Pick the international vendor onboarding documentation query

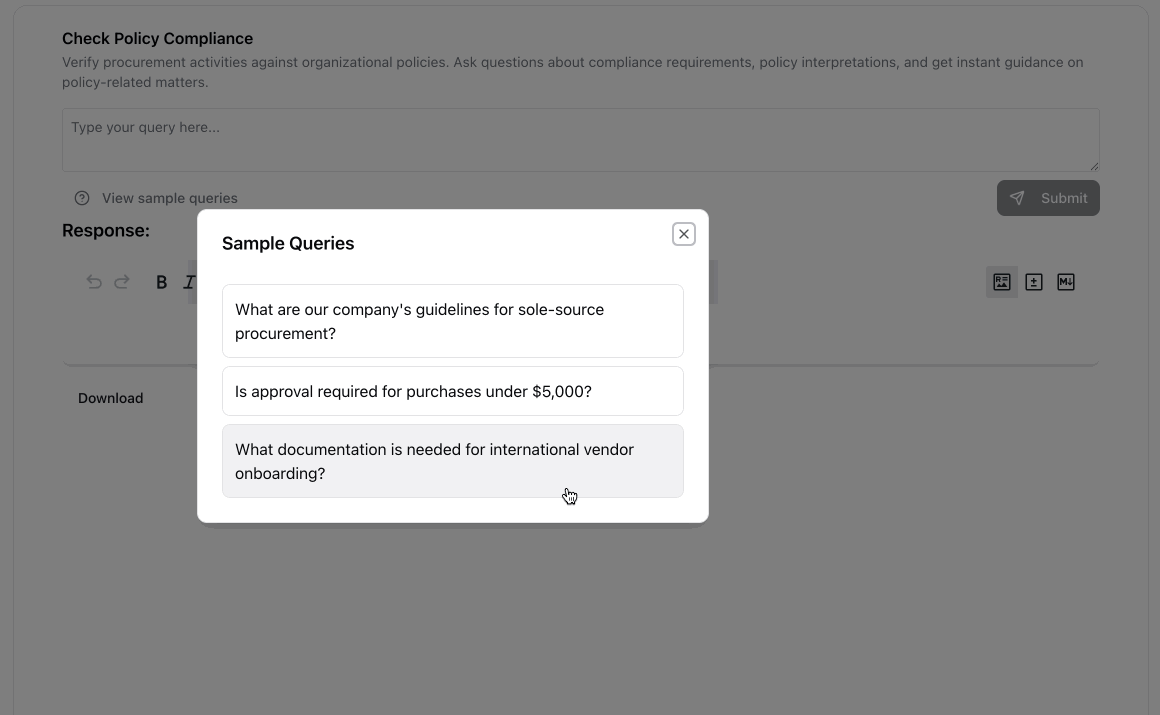(x=453, y=461)
